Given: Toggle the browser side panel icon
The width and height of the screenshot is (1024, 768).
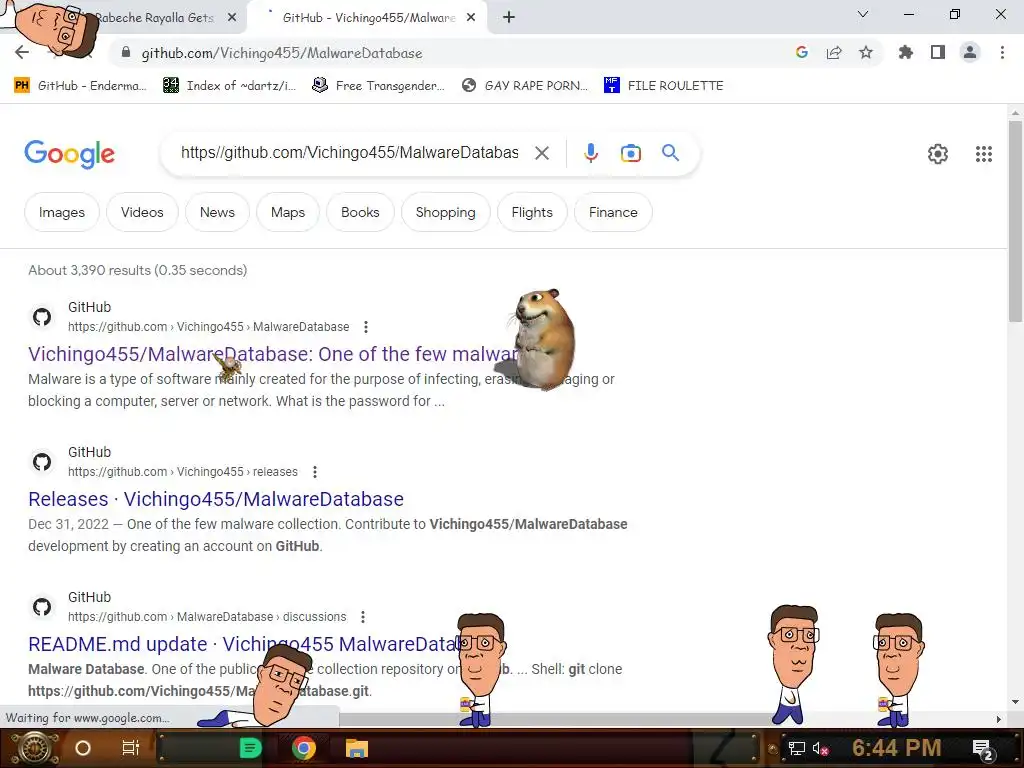Looking at the screenshot, I should click(x=938, y=53).
